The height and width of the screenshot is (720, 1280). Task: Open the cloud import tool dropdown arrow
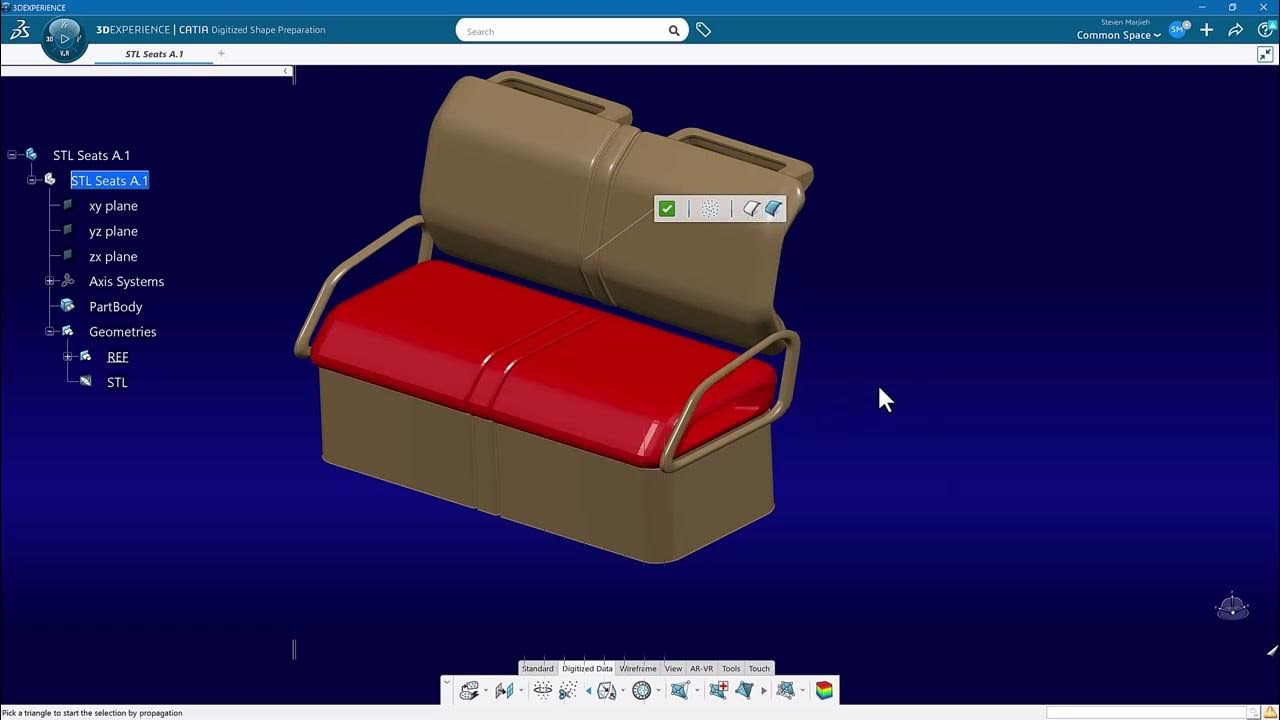486,690
